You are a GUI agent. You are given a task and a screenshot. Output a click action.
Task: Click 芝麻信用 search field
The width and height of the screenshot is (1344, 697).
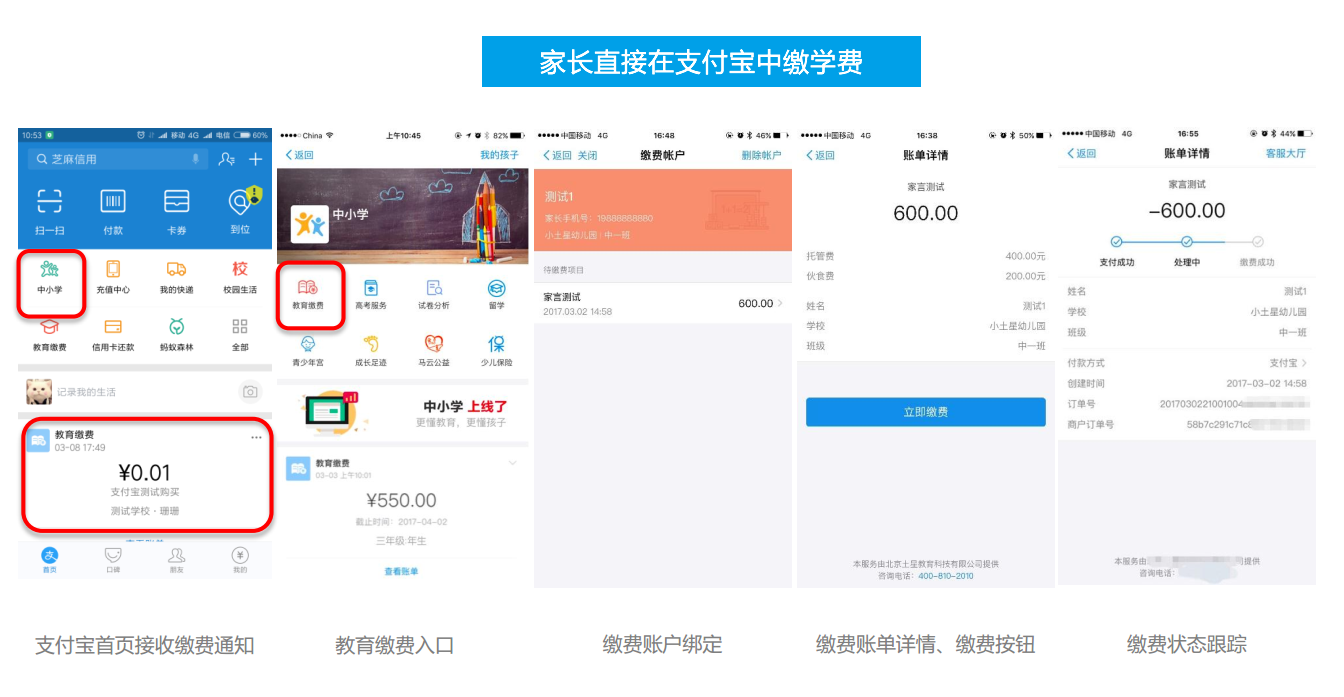117,159
